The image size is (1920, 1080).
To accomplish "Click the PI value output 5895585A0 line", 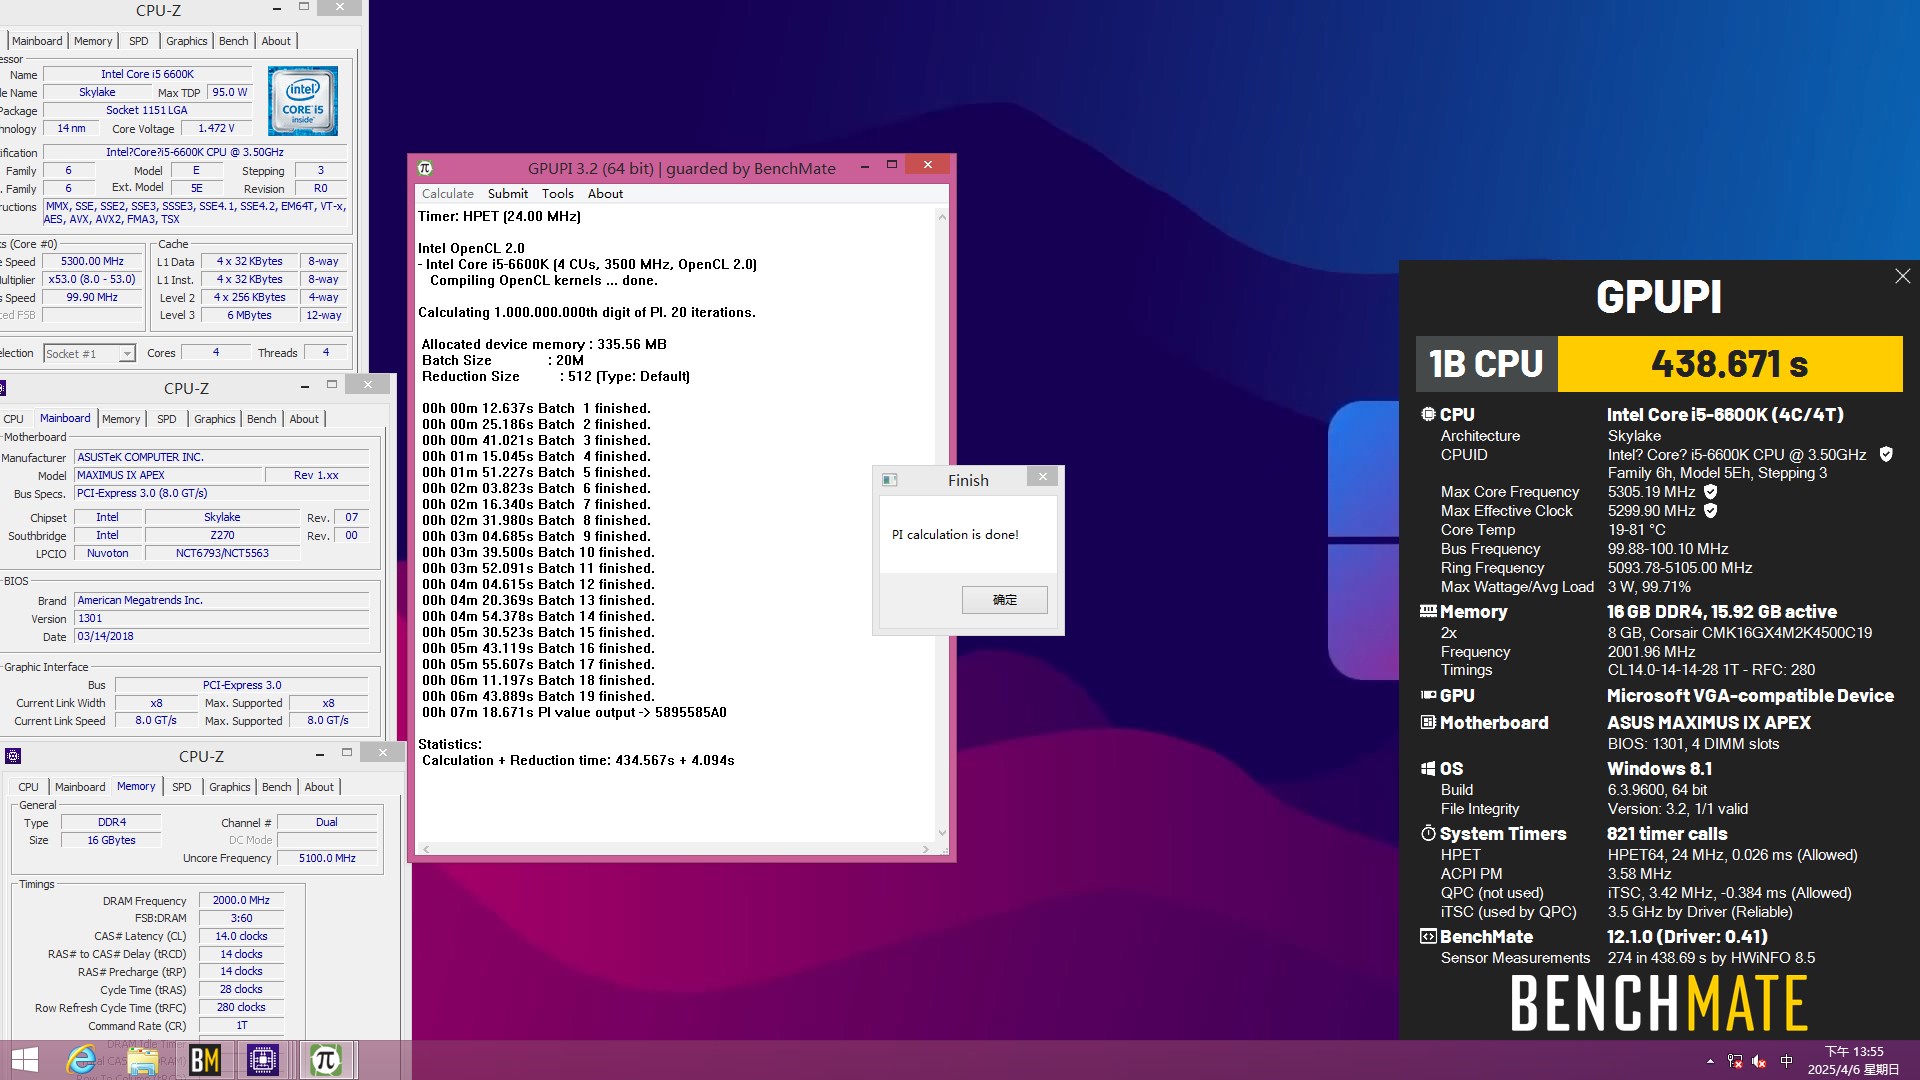I will point(574,712).
